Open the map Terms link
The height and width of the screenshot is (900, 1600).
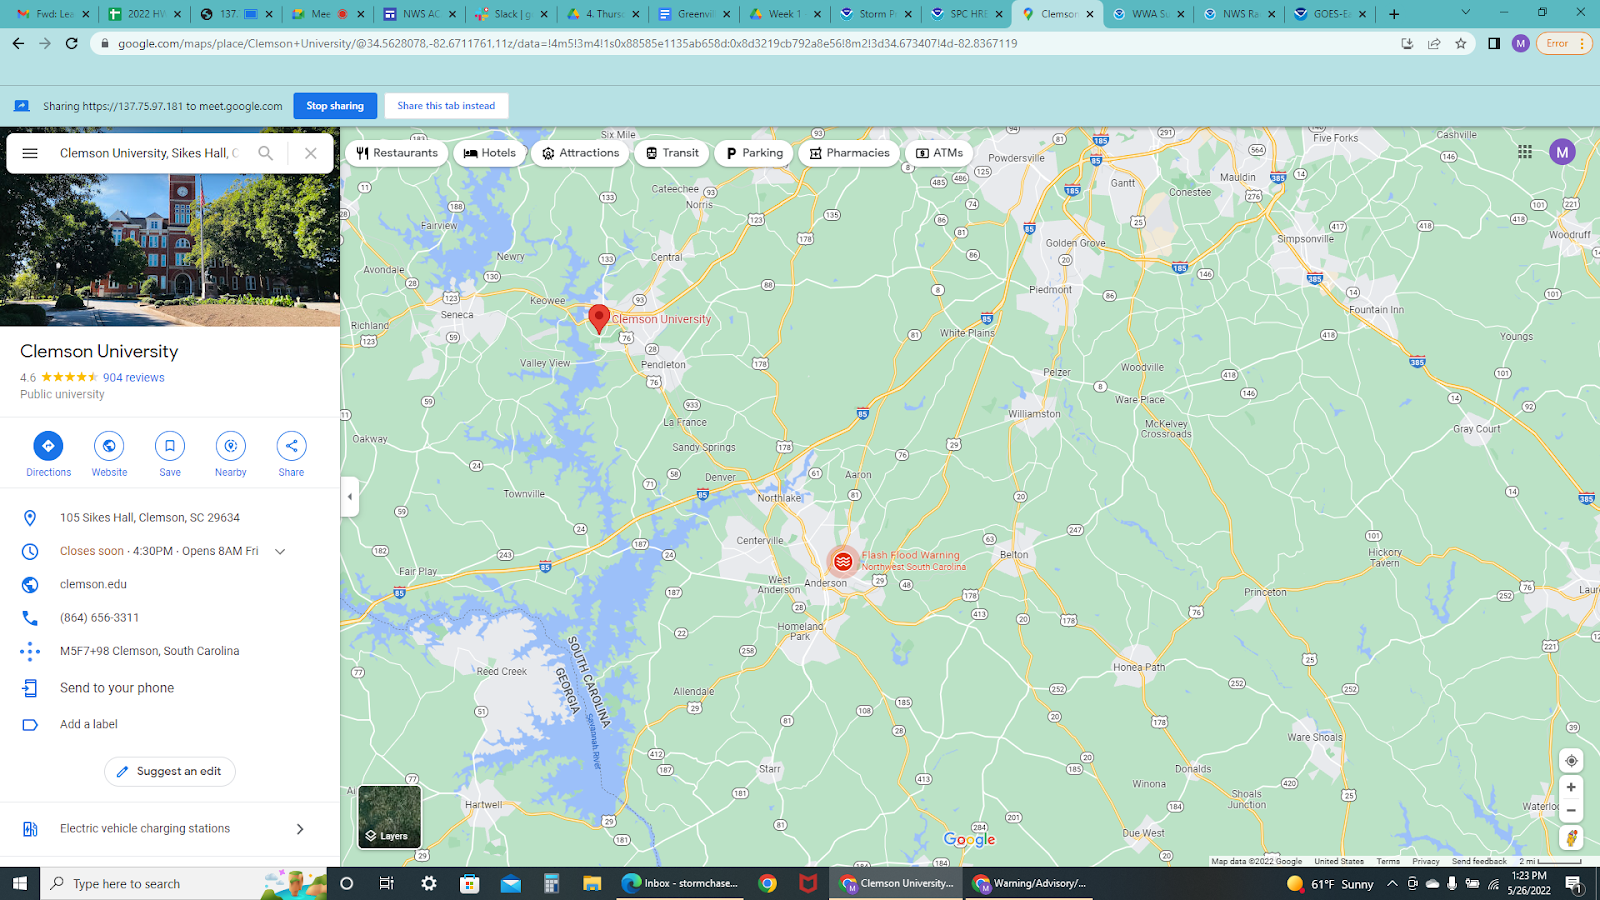1388,861
